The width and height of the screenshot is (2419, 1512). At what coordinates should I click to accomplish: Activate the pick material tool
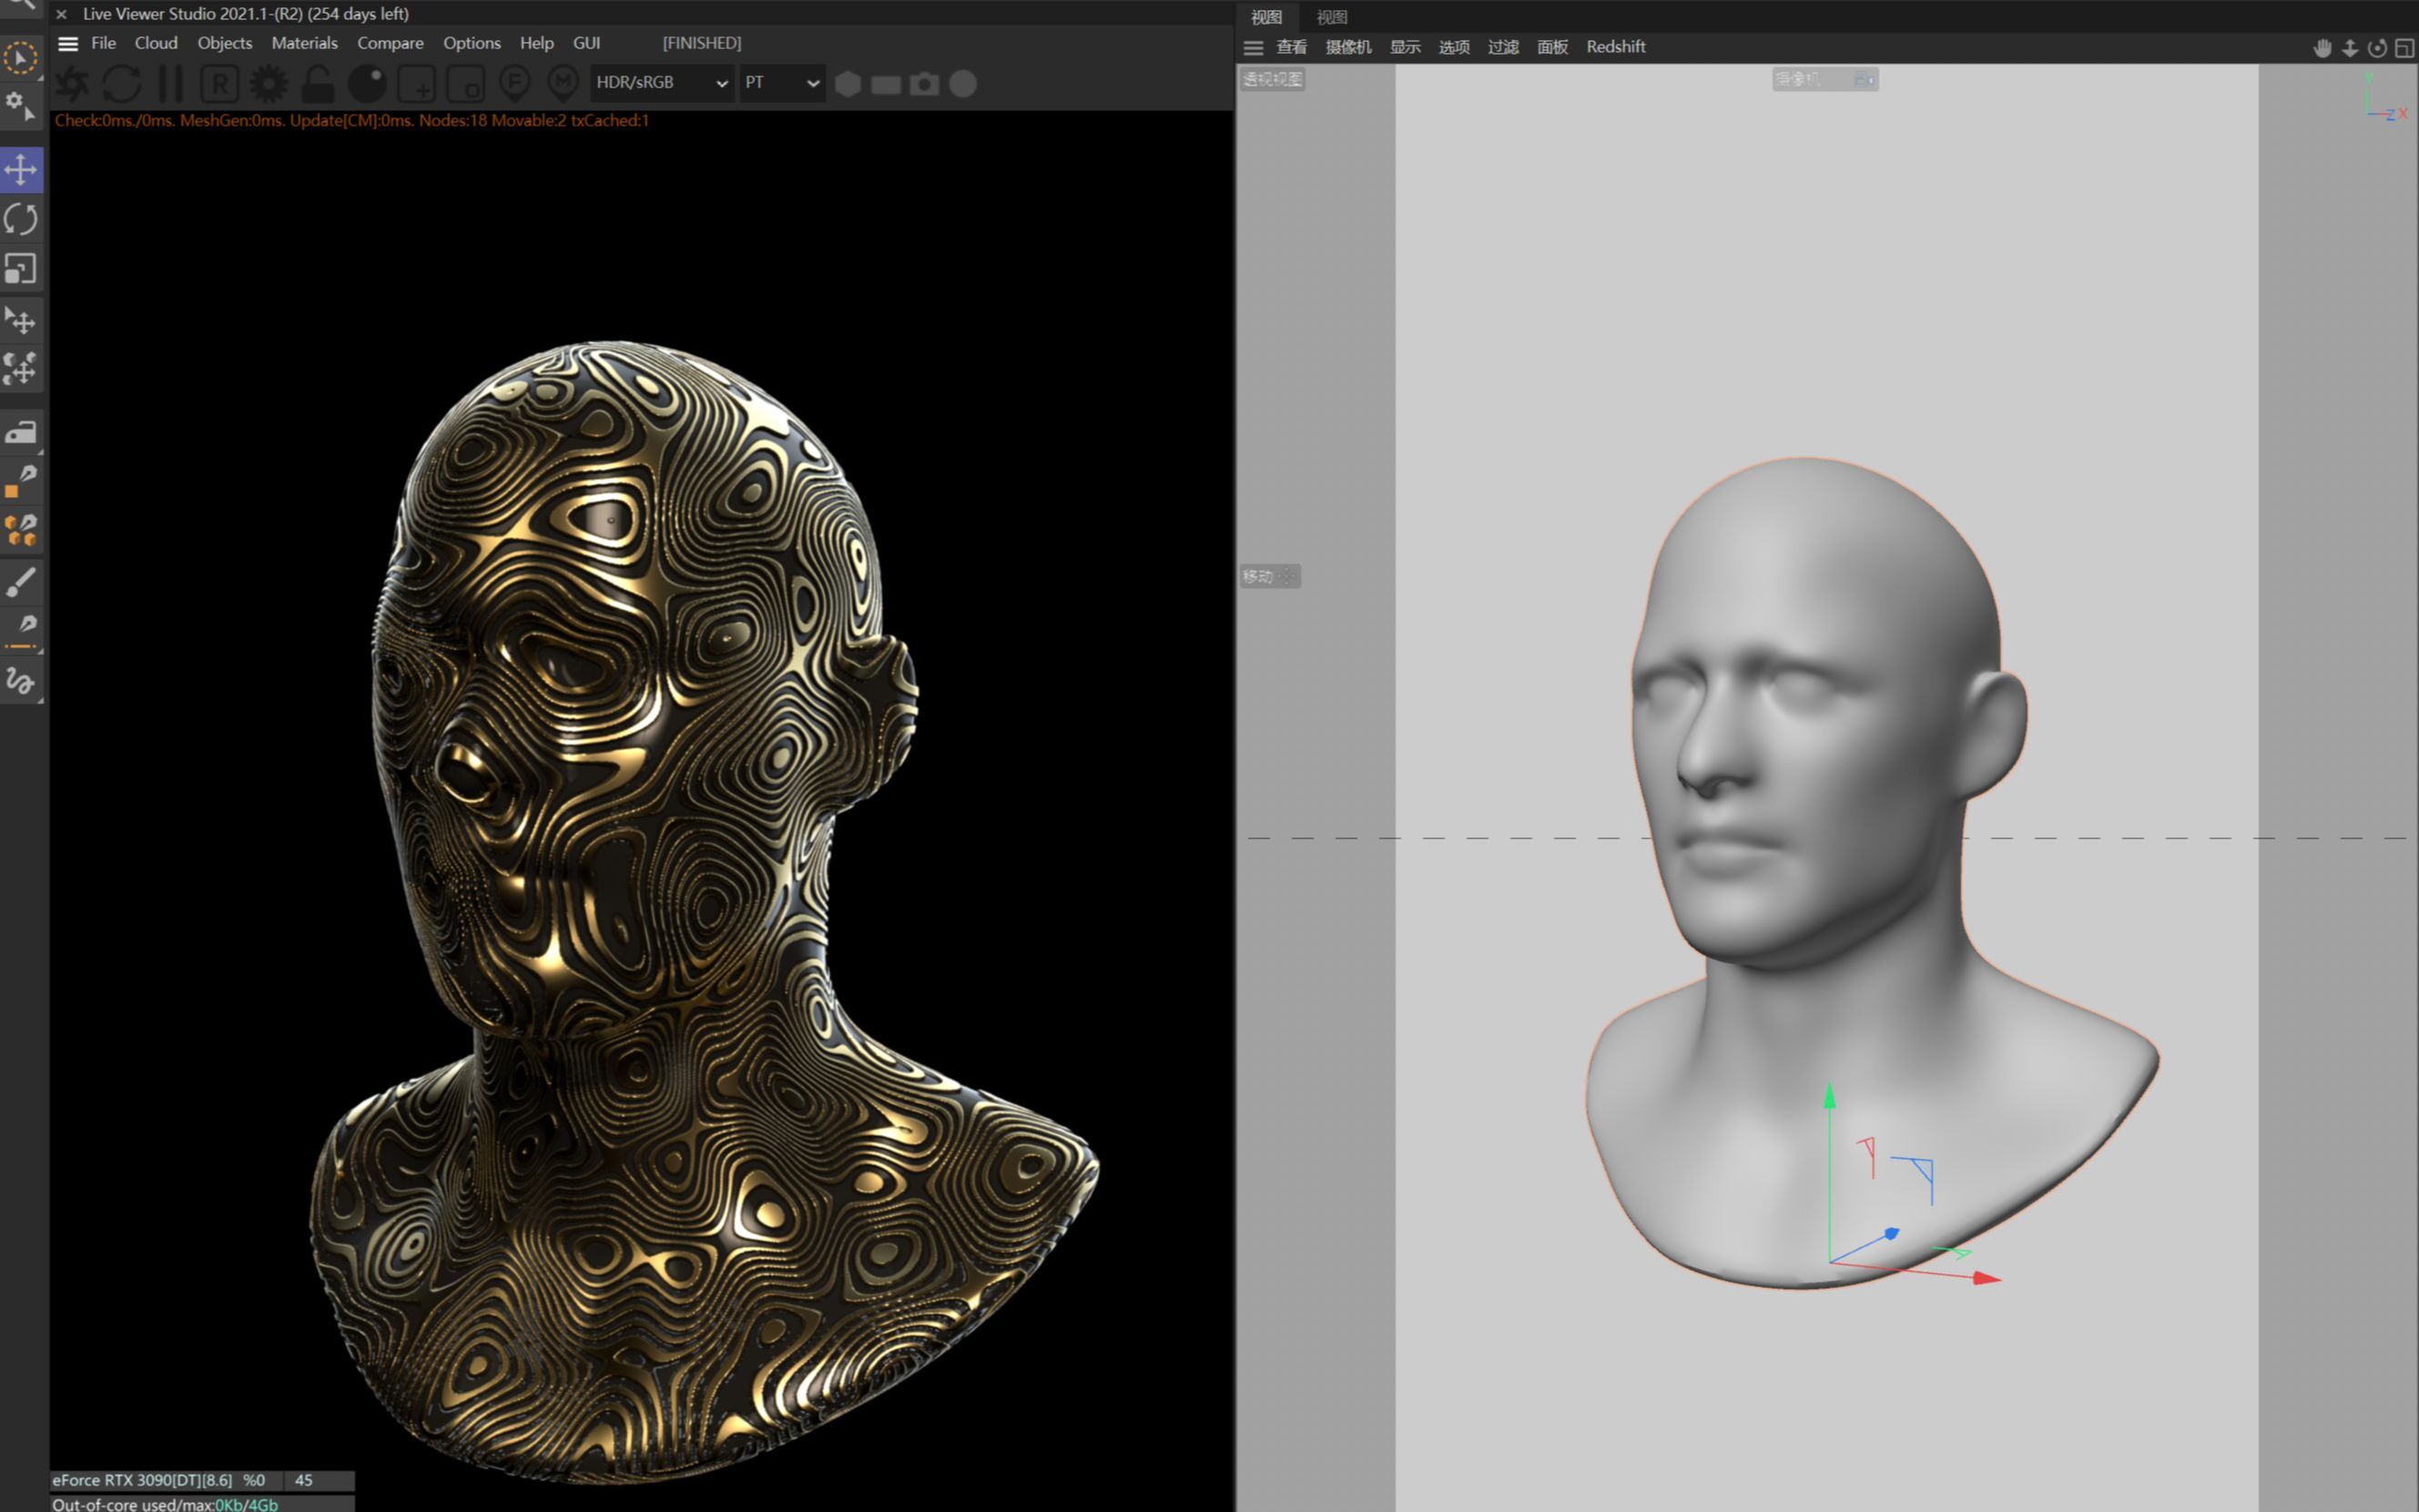[563, 84]
